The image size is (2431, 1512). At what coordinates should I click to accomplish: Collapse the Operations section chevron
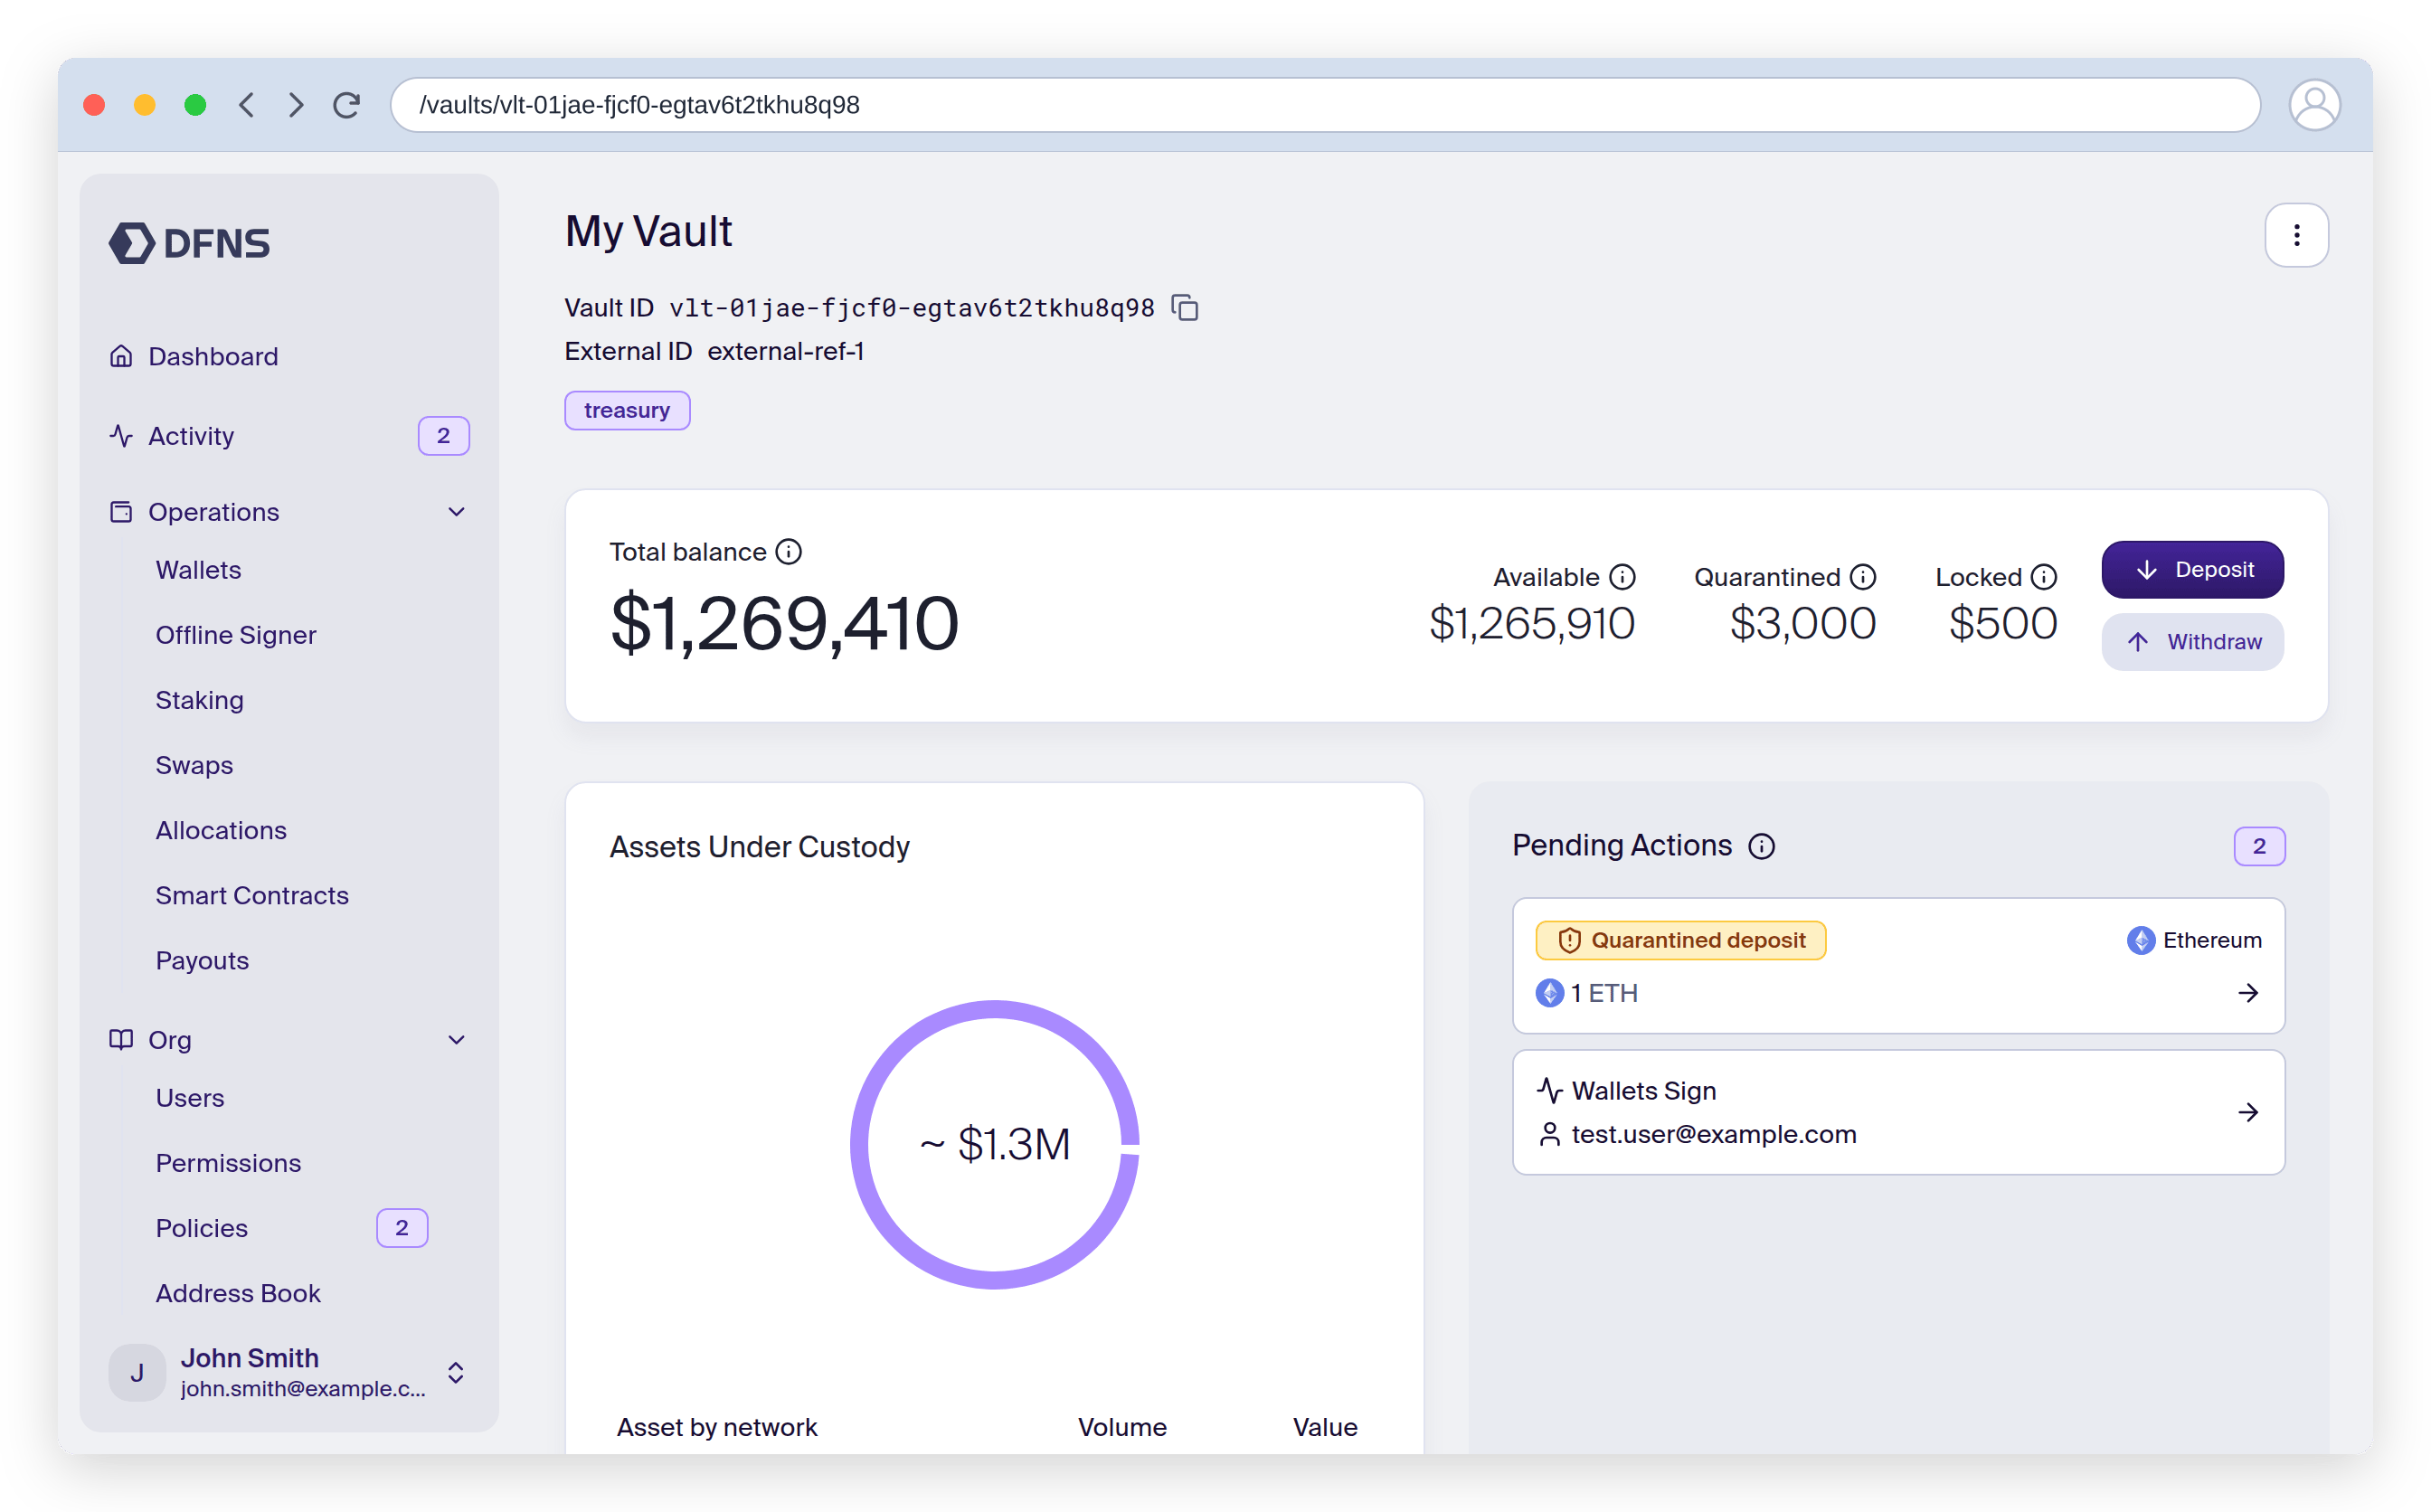pyautogui.click(x=456, y=512)
